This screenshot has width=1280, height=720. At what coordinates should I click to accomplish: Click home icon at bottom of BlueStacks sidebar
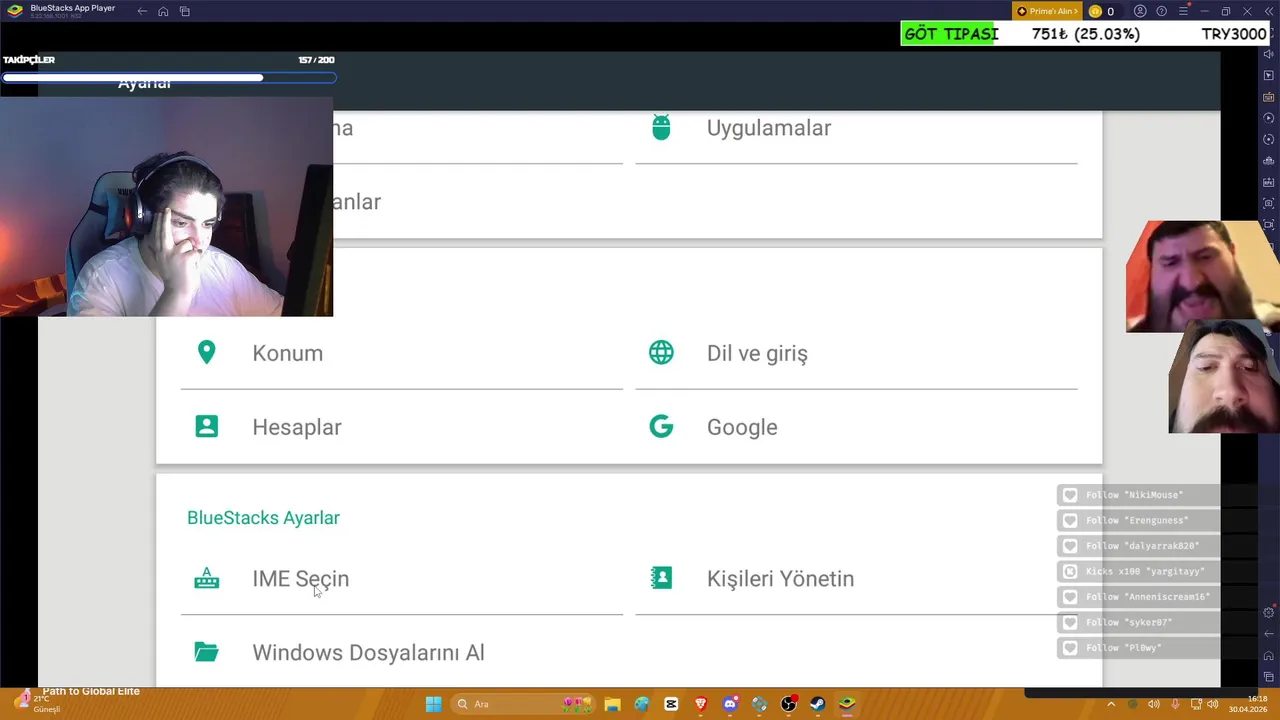[1269, 656]
